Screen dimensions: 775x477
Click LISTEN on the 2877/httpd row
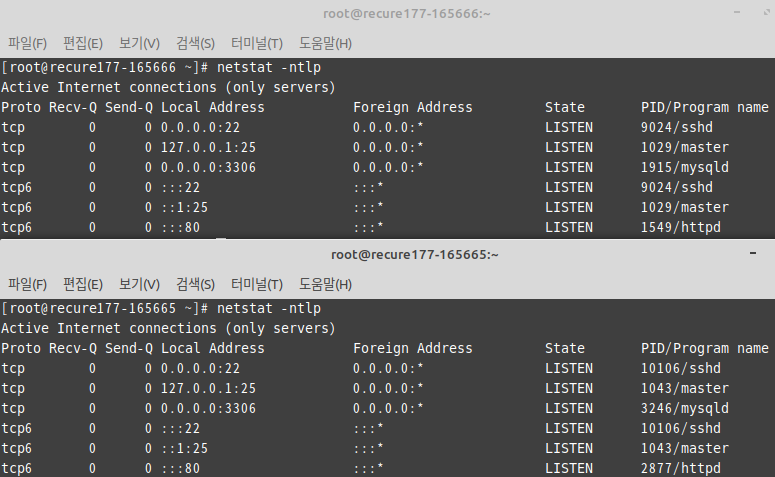pyautogui.click(x=568, y=468)
